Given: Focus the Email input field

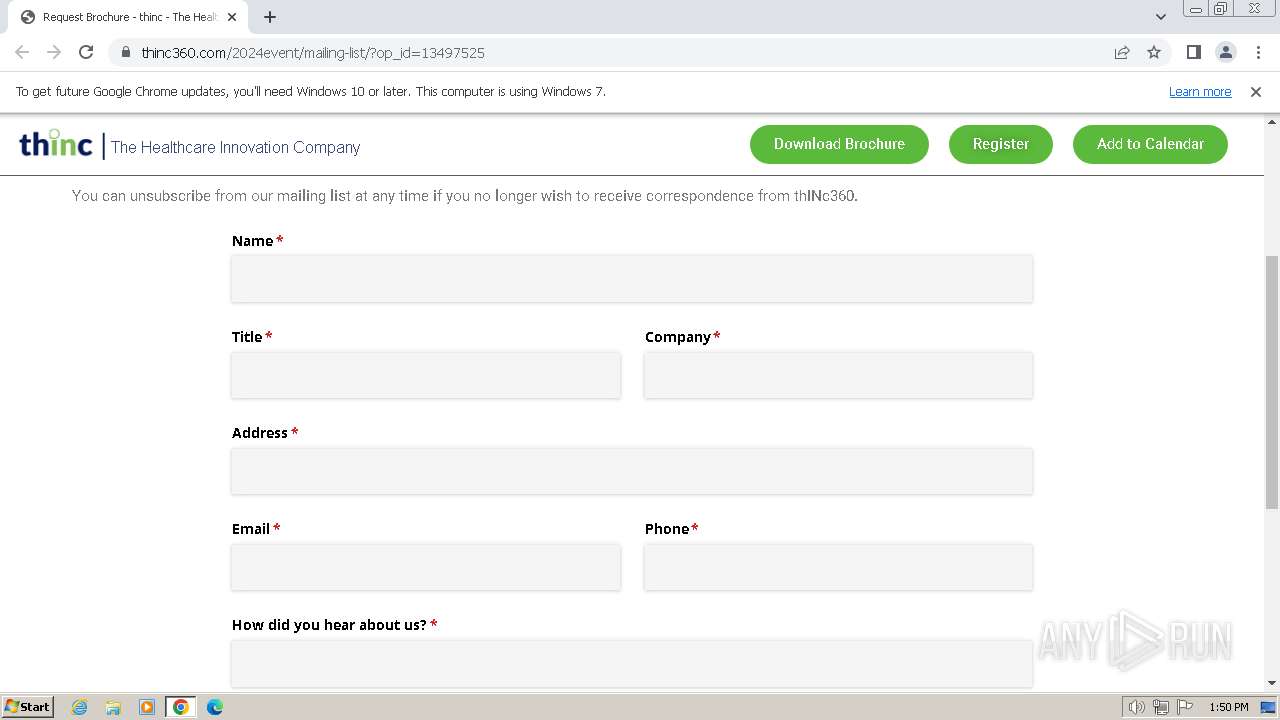Looking at the screenshot, I should pyautogui.click(x=426, y=567).
